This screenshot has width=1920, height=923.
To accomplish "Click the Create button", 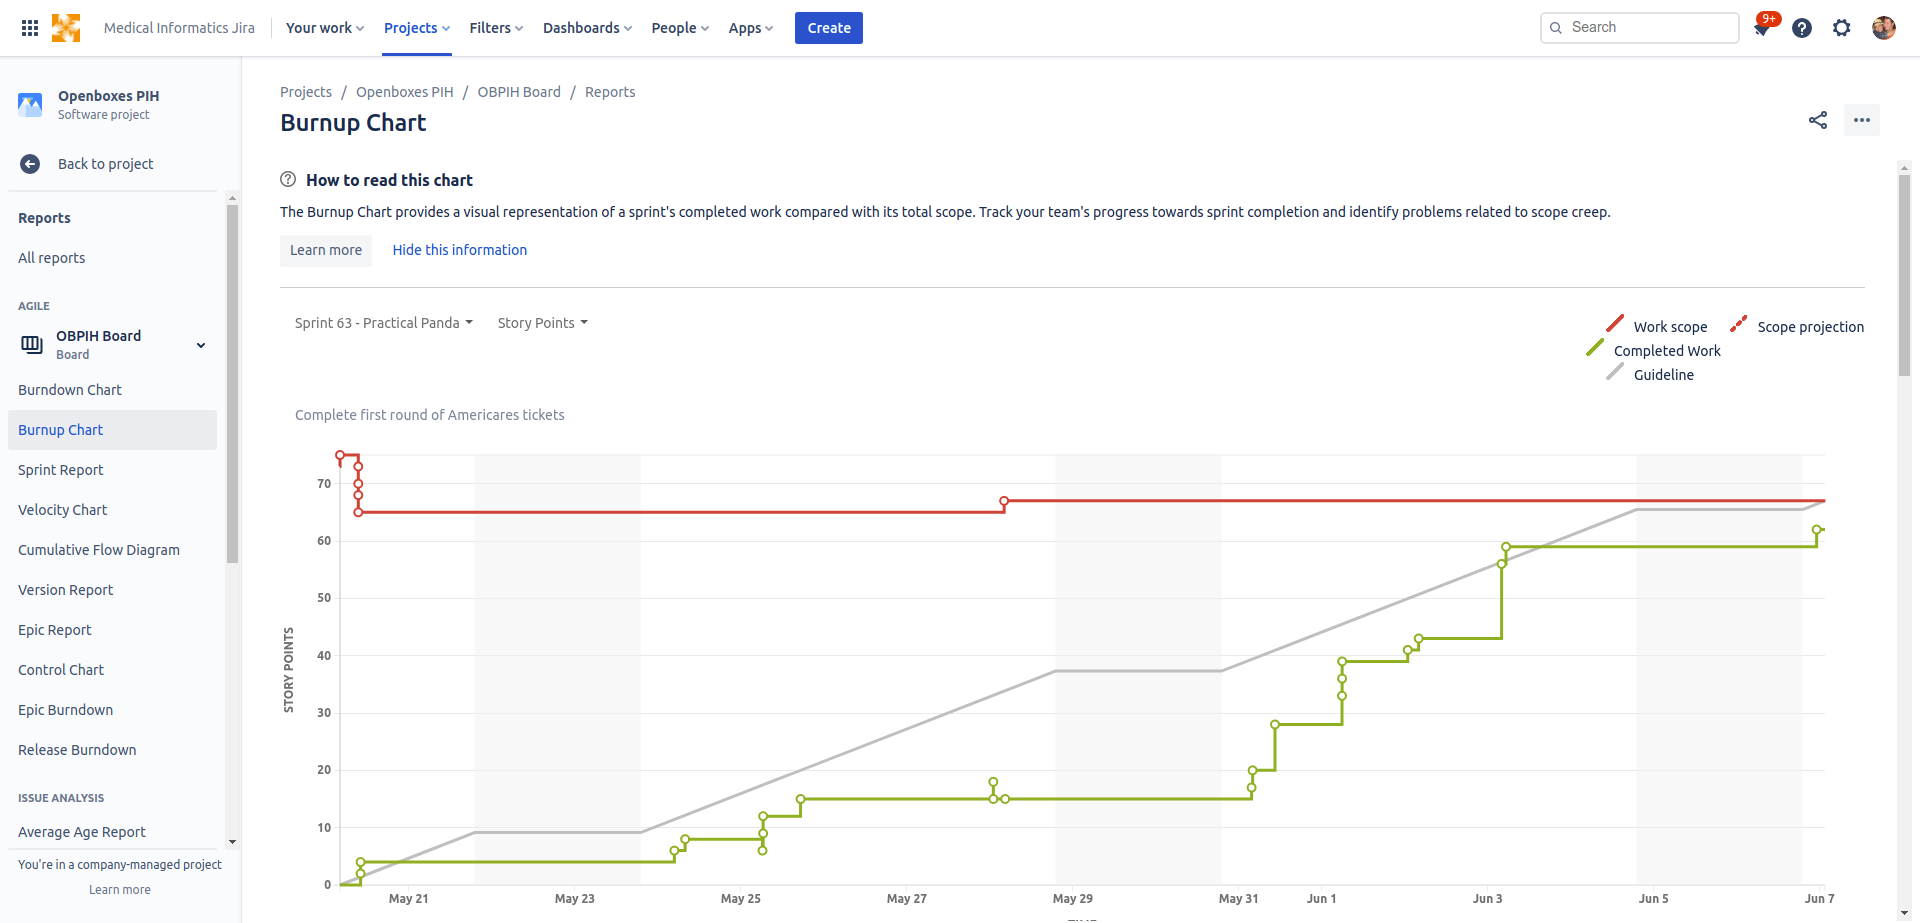I will click(x=829, y=28).
